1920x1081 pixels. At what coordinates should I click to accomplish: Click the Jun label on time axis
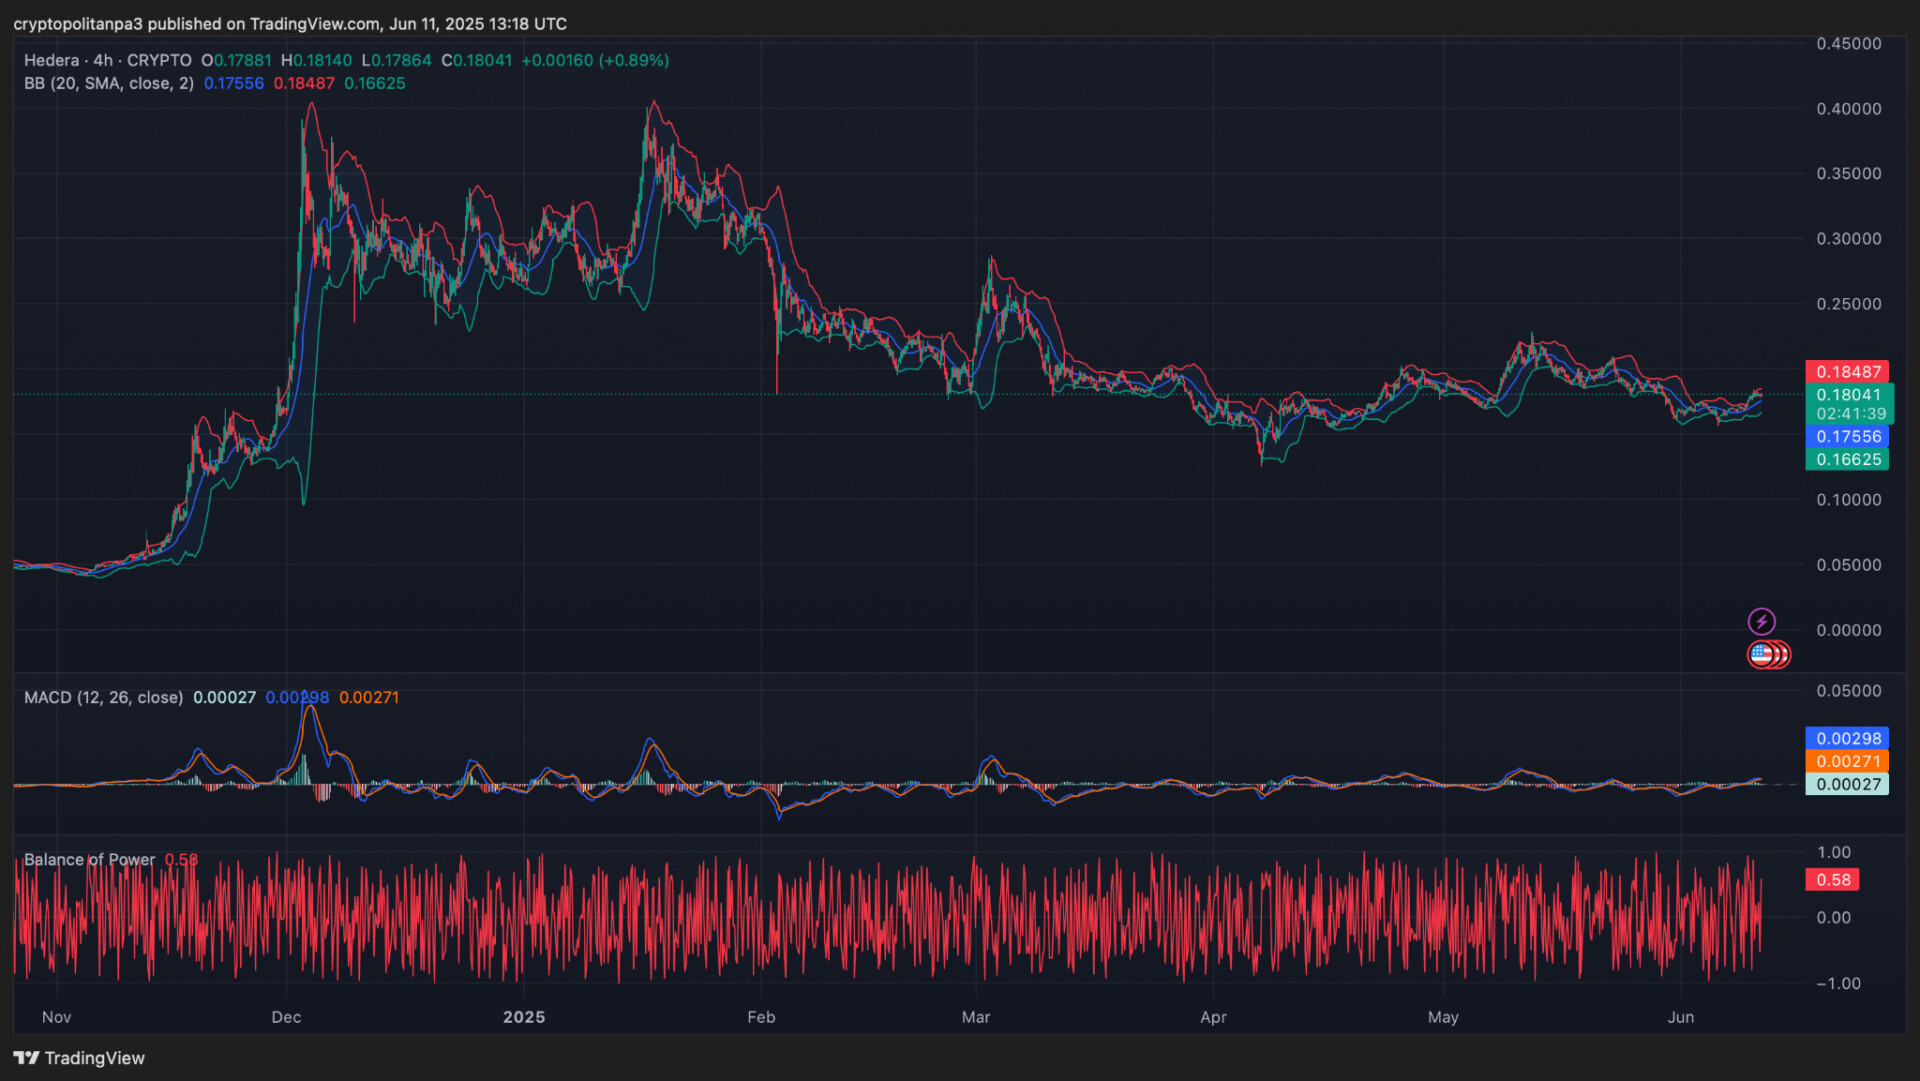(x=1681, y=1017)
